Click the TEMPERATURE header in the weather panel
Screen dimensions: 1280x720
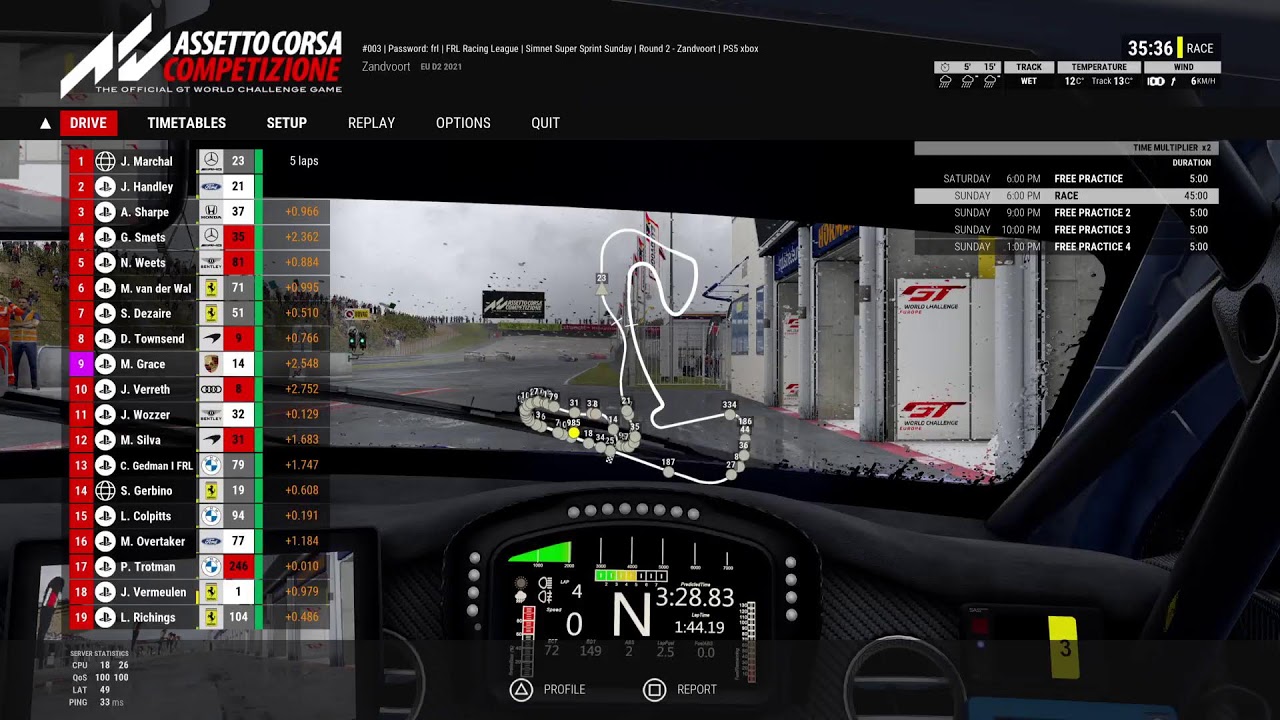pos(1099,67)
